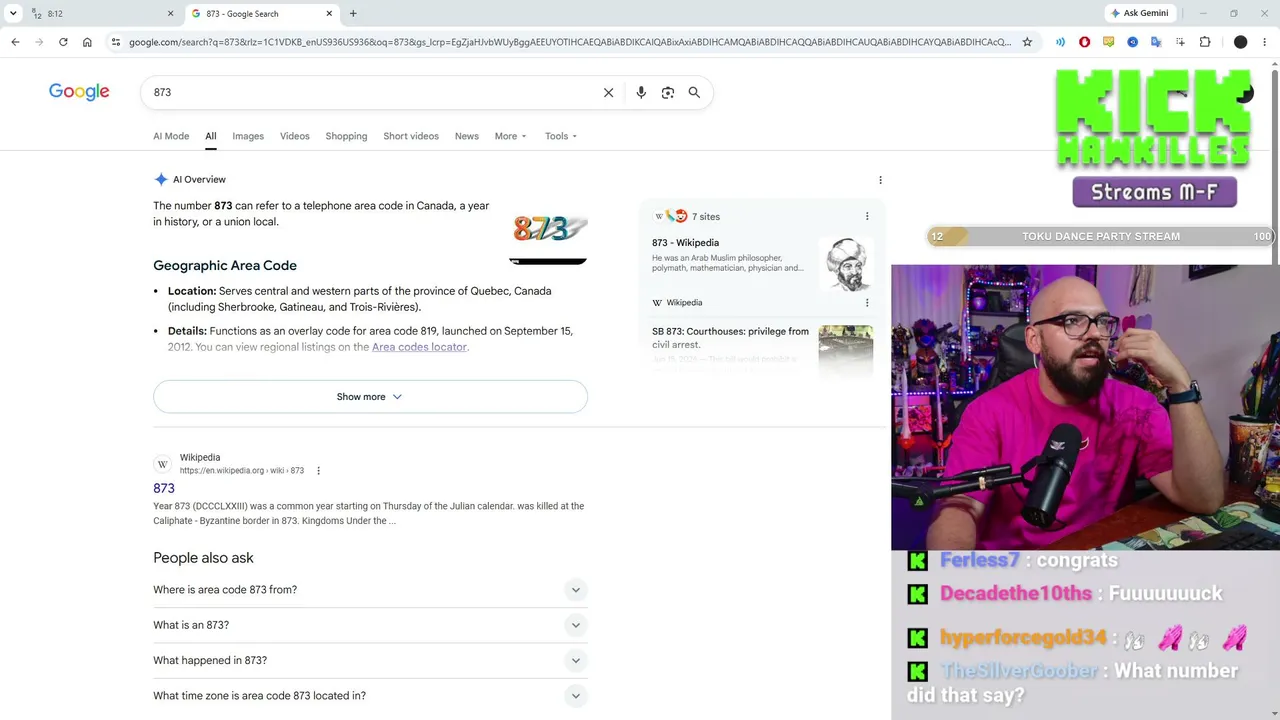Viewport: 1280px width, 720px height.
Task: Switch to the 8:12 browser tab
Action: point(102,14)
